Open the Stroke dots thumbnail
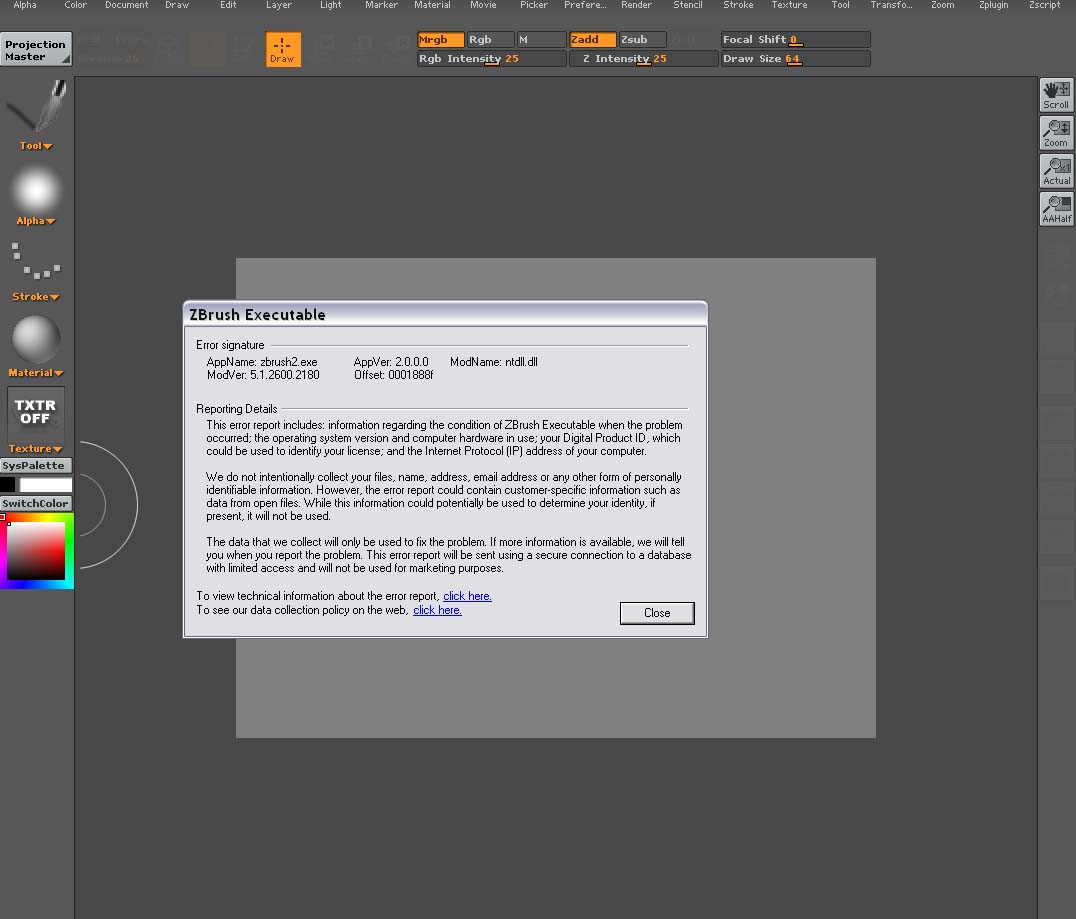Viewport: 1076px width, 919px height. pyautogui.click(x=36, y=261)
